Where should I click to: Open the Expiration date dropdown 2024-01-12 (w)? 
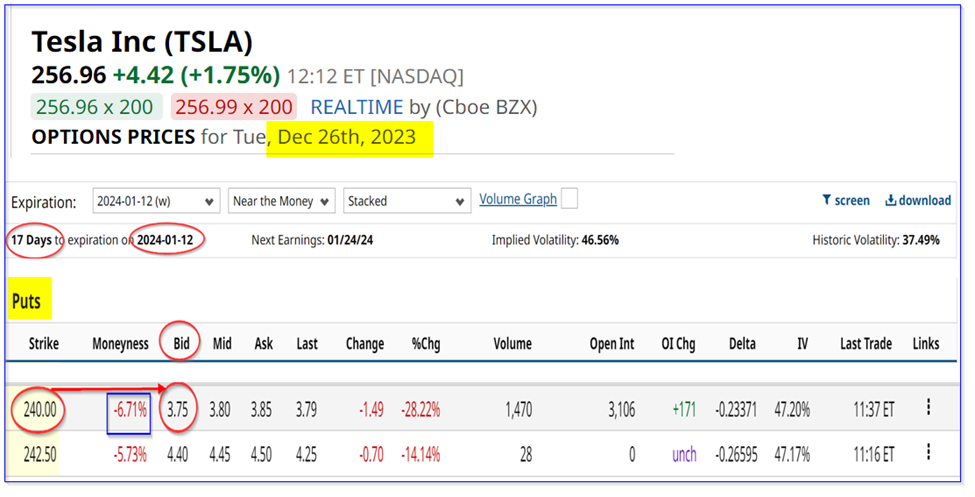[x=156, y=201]
